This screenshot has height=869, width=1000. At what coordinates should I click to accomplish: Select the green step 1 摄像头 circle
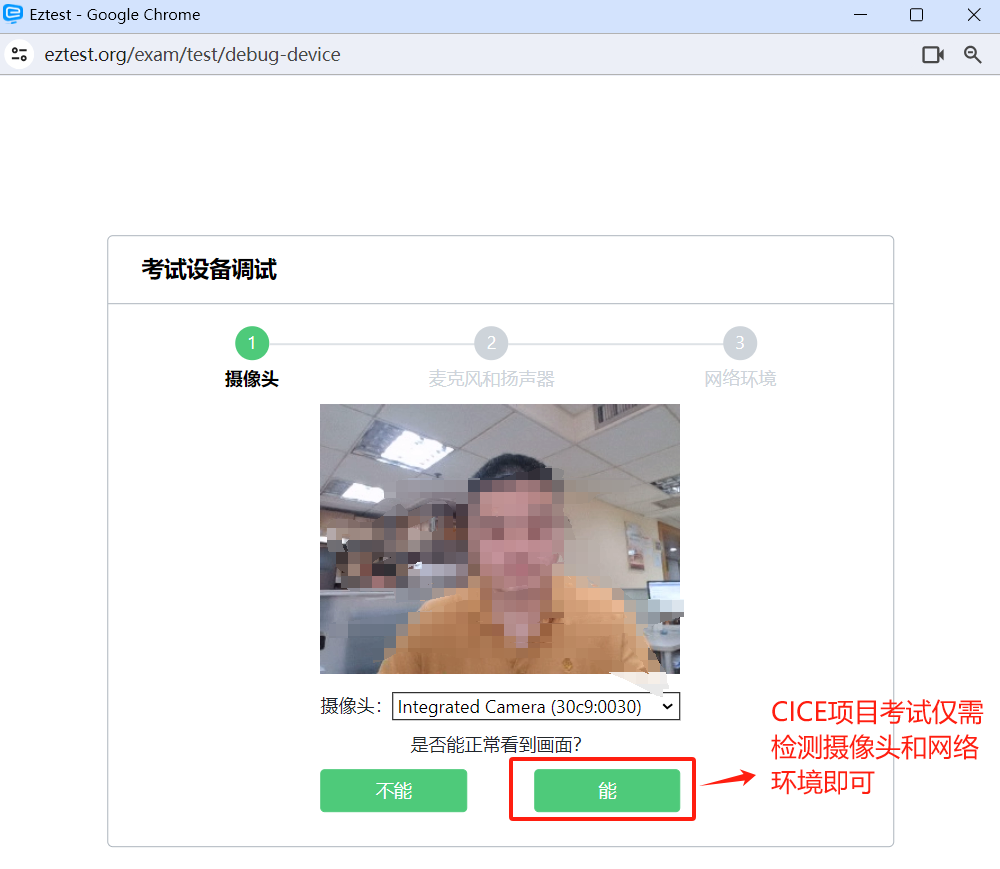pos(251,343)
